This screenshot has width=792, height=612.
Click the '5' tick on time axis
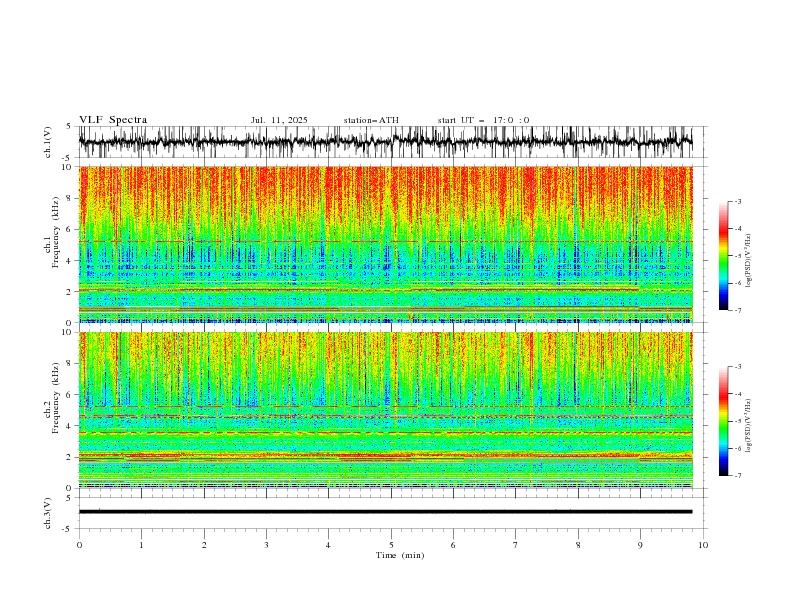coord(391,545)
